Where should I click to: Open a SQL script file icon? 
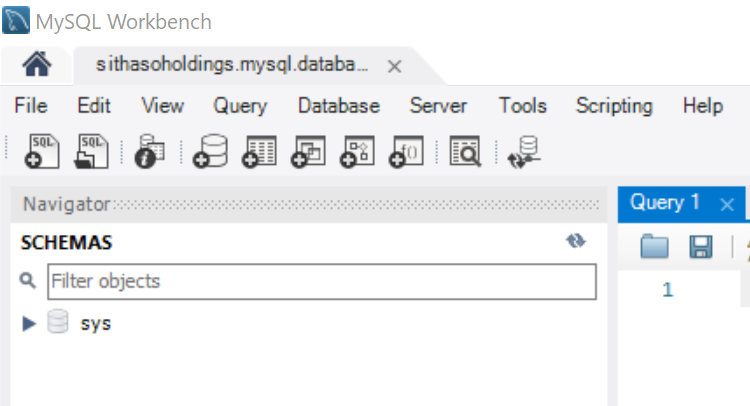click(x=93, y=151)
